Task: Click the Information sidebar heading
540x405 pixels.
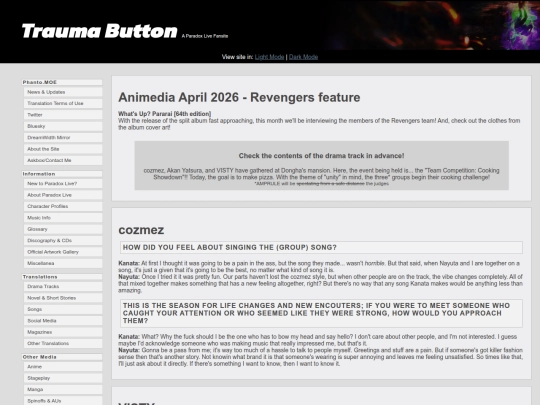Action: (62, 174)
